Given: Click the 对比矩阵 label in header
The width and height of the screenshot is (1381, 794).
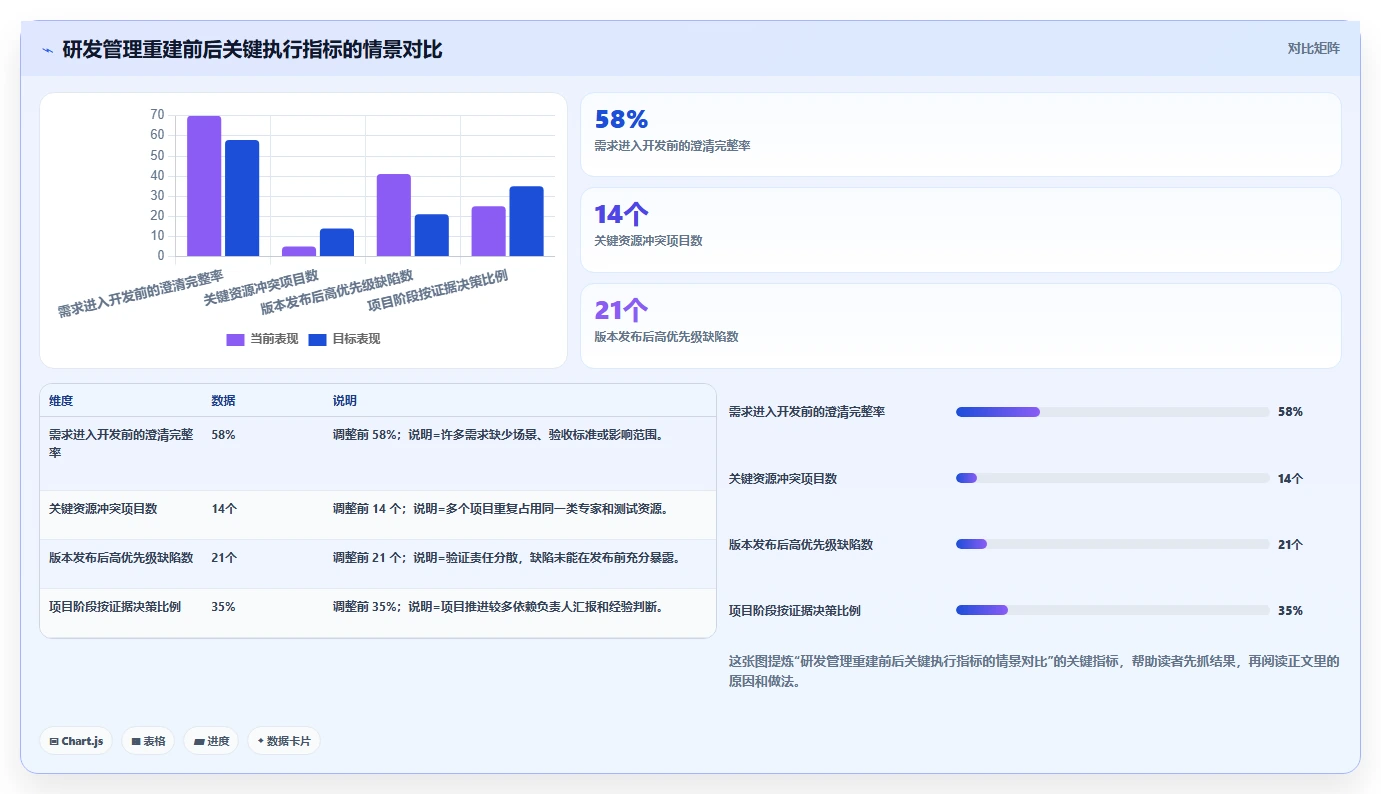Looking at the screenshot, I should point(1313,48).
